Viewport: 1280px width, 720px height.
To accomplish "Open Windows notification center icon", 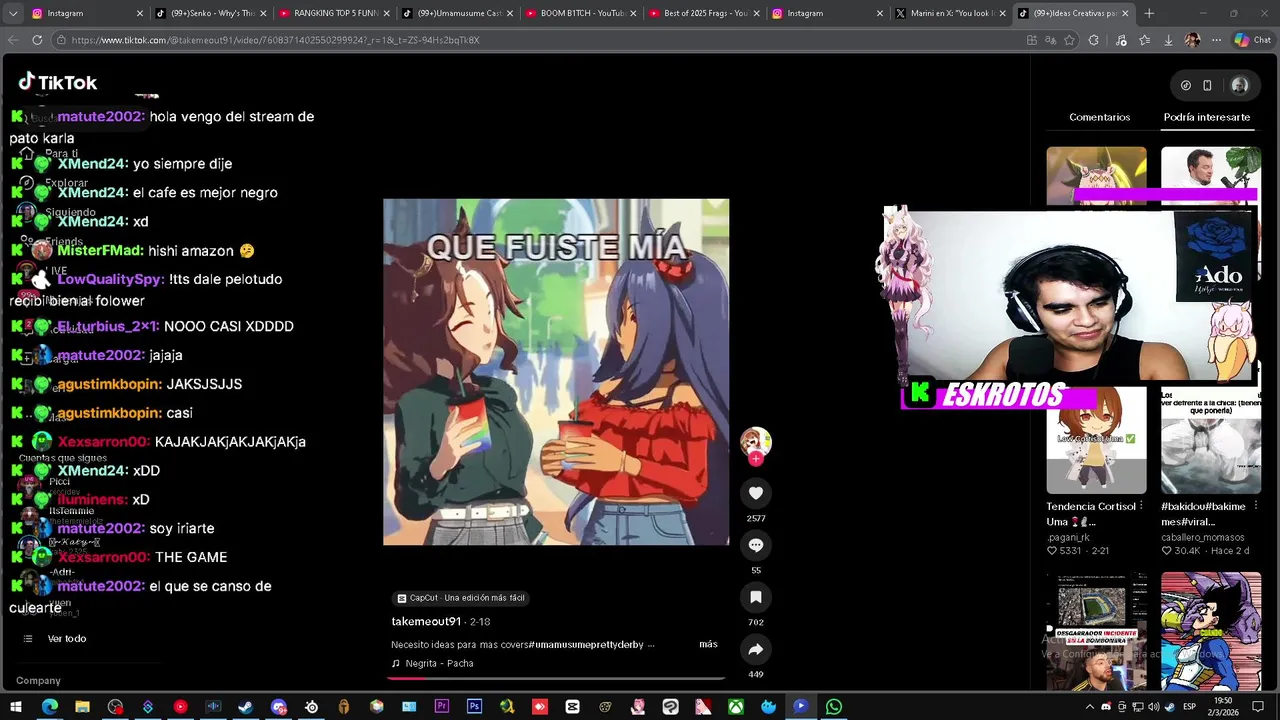I will coord(1258,707).
